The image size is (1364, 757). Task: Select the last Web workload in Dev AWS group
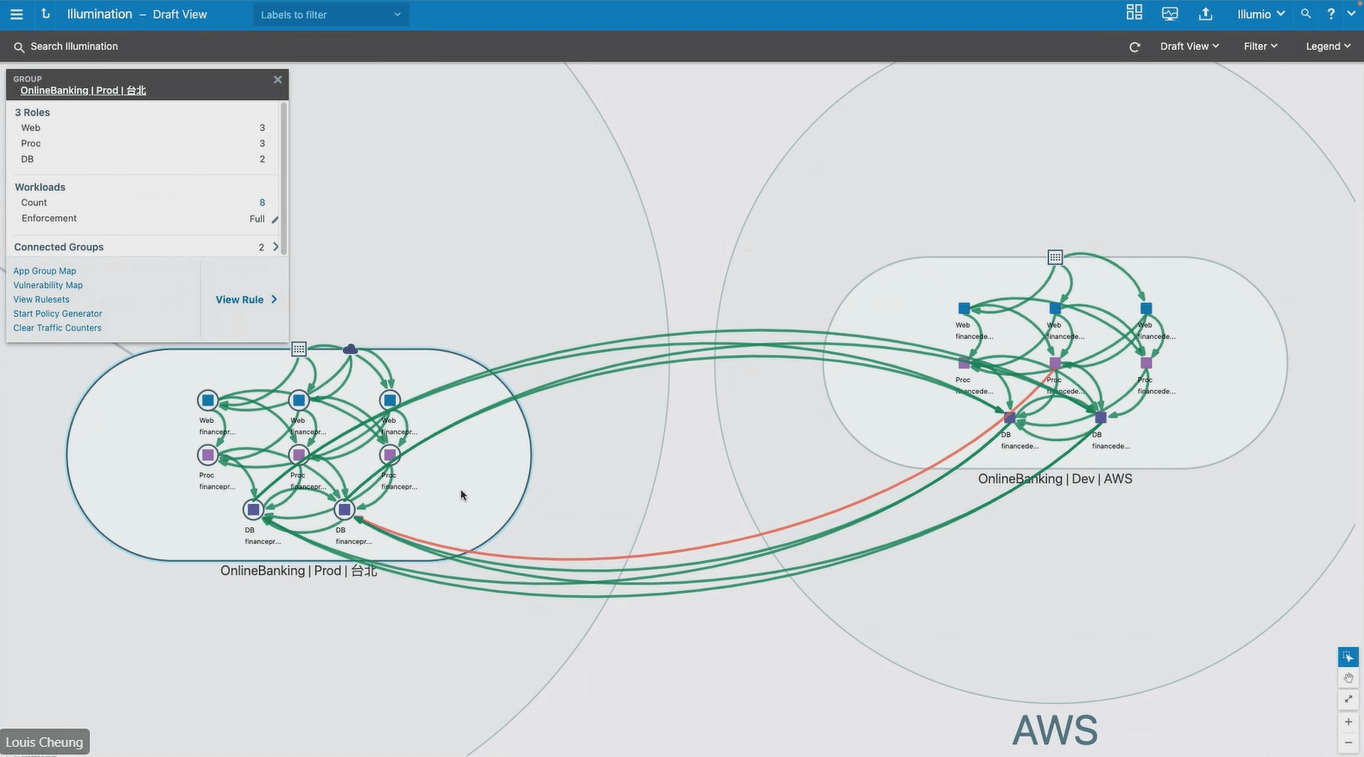[1146, 309]
